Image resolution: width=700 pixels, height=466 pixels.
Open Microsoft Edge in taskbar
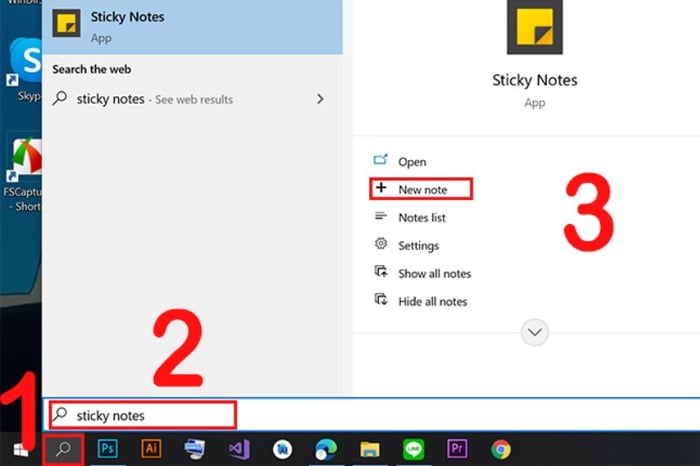click(x=326, y=449)
